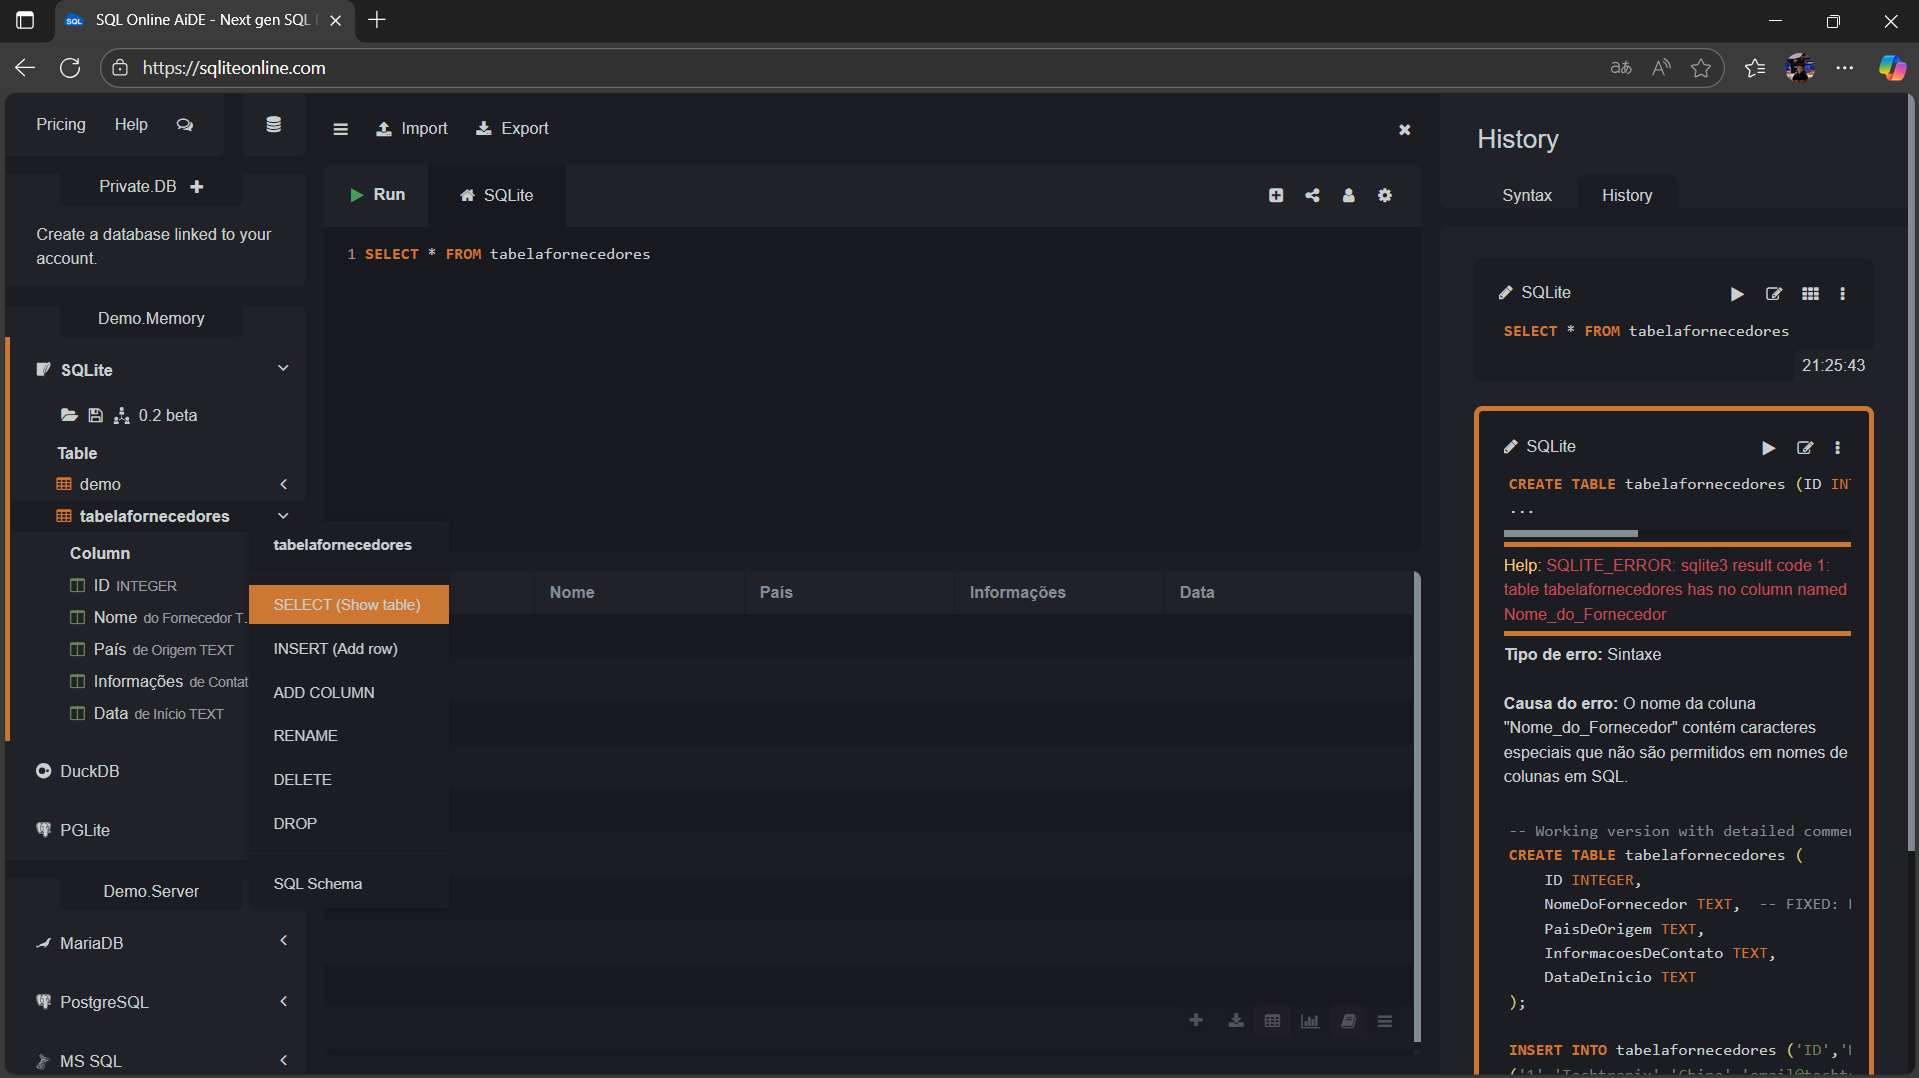Add page to favorites with star icon

1700,68
